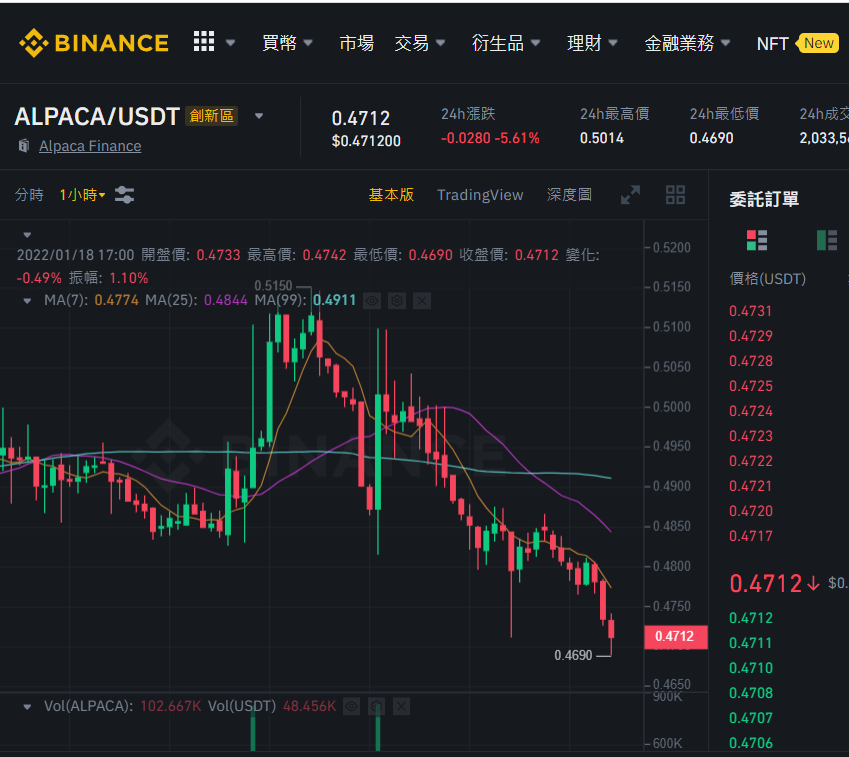The width and height of the screenshot is (849, 757).
Task: Open chart settings sliders icon
Action: pyautogui.click(x=125, y=194)
